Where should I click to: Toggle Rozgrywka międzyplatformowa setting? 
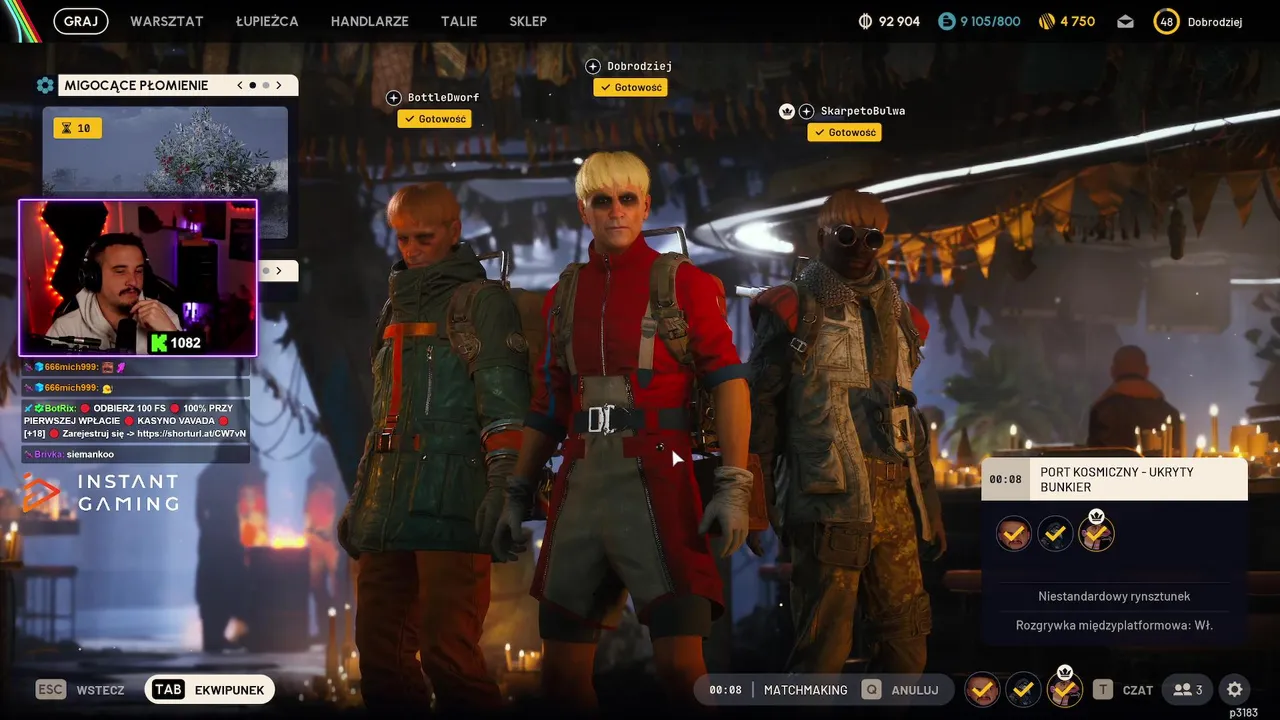click(1114, 625)
